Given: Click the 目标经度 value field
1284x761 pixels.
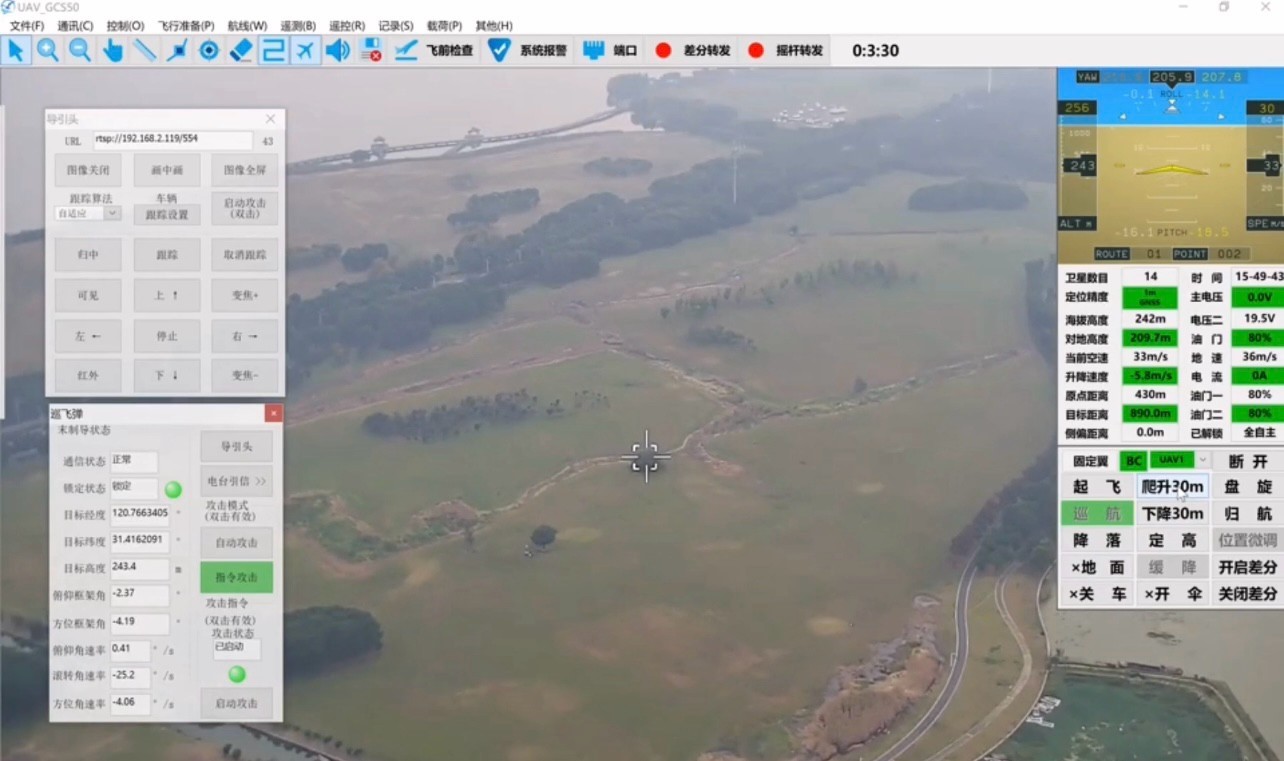Looking at the screenshot, I should [x=140, y=513].
